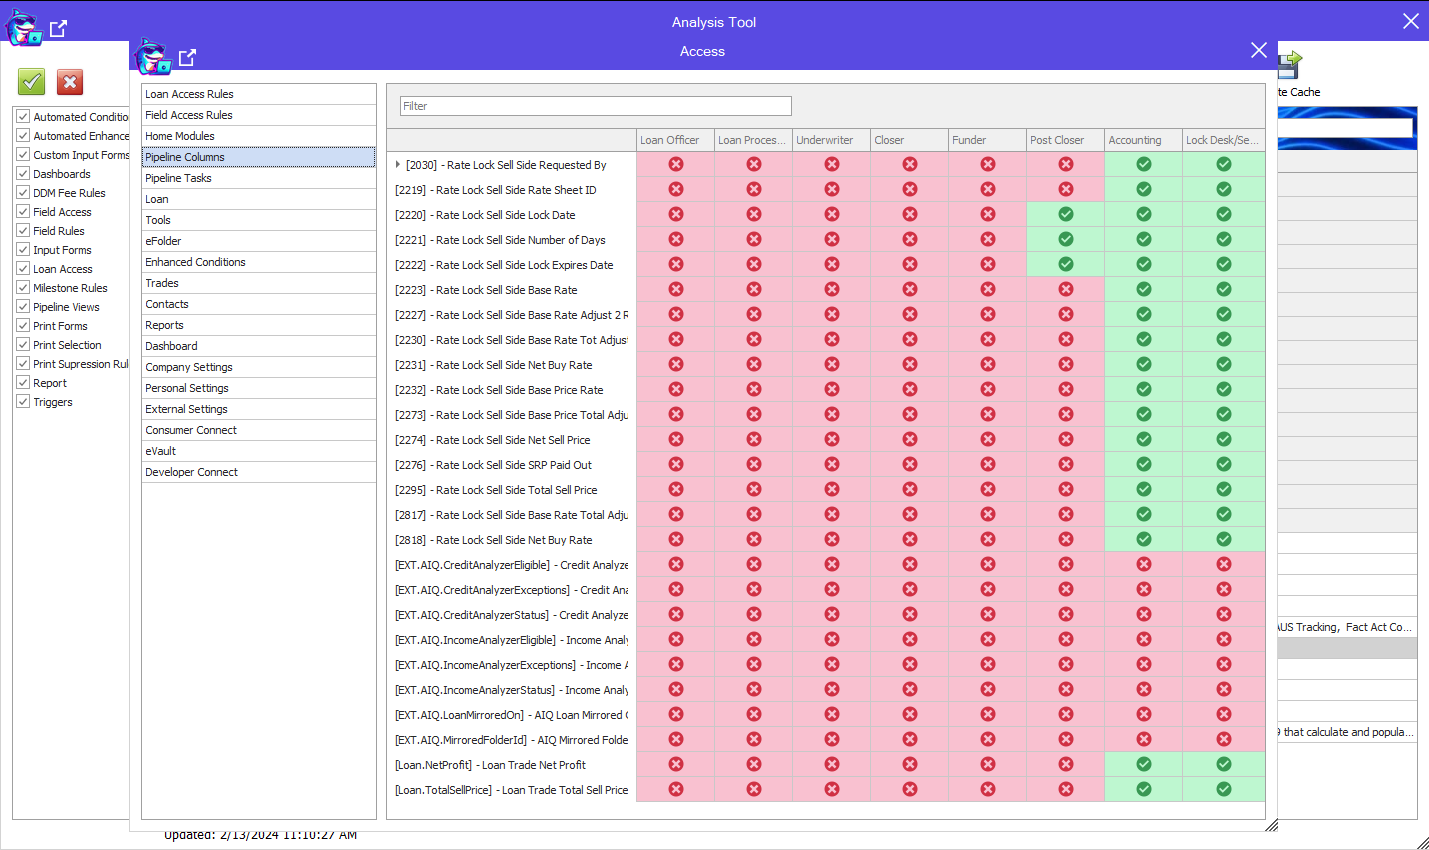Click the Filter text field
The height and width of the screenshot is (850, 1429).
(x=595, y=106)
